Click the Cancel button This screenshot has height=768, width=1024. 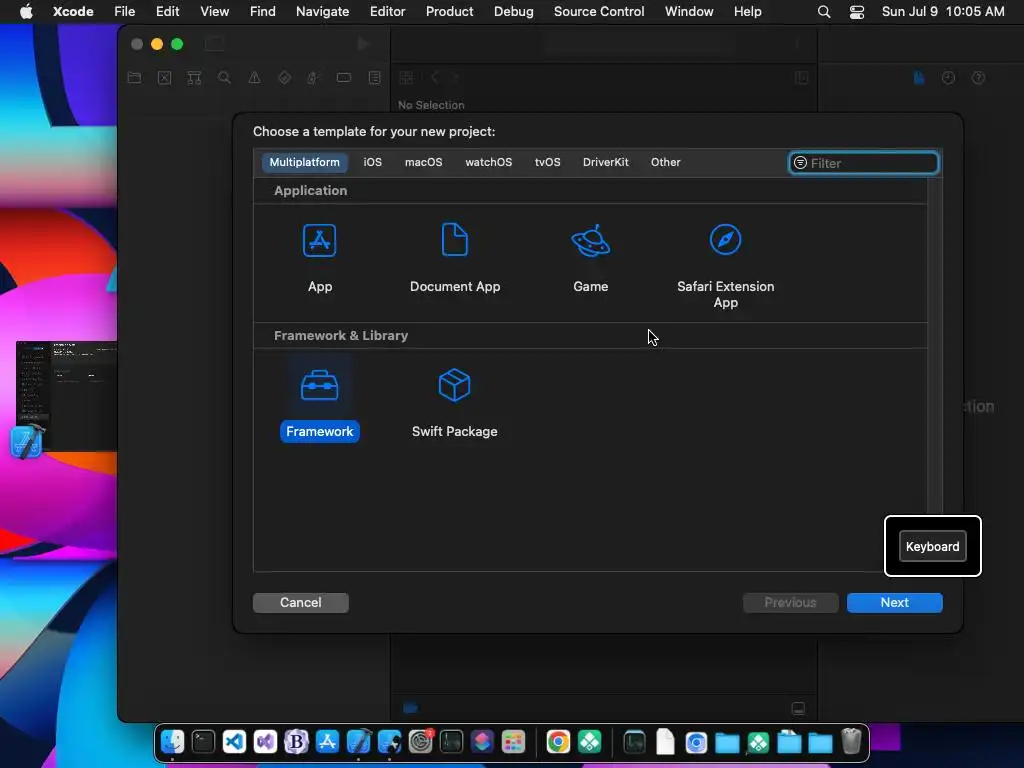[x=300, y=602]
